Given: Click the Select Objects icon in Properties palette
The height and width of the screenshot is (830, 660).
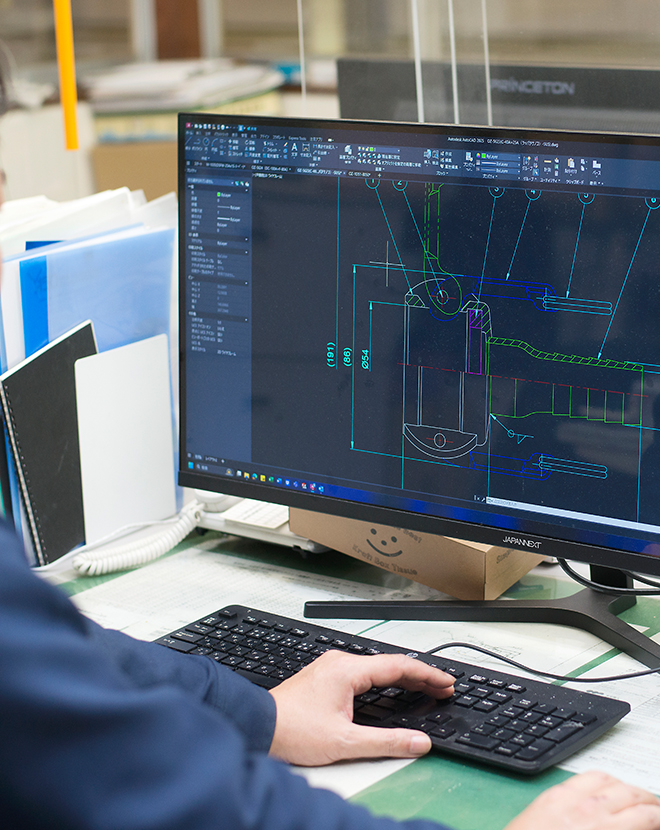Looking at the screenshot, I should [x=240, y=184].
